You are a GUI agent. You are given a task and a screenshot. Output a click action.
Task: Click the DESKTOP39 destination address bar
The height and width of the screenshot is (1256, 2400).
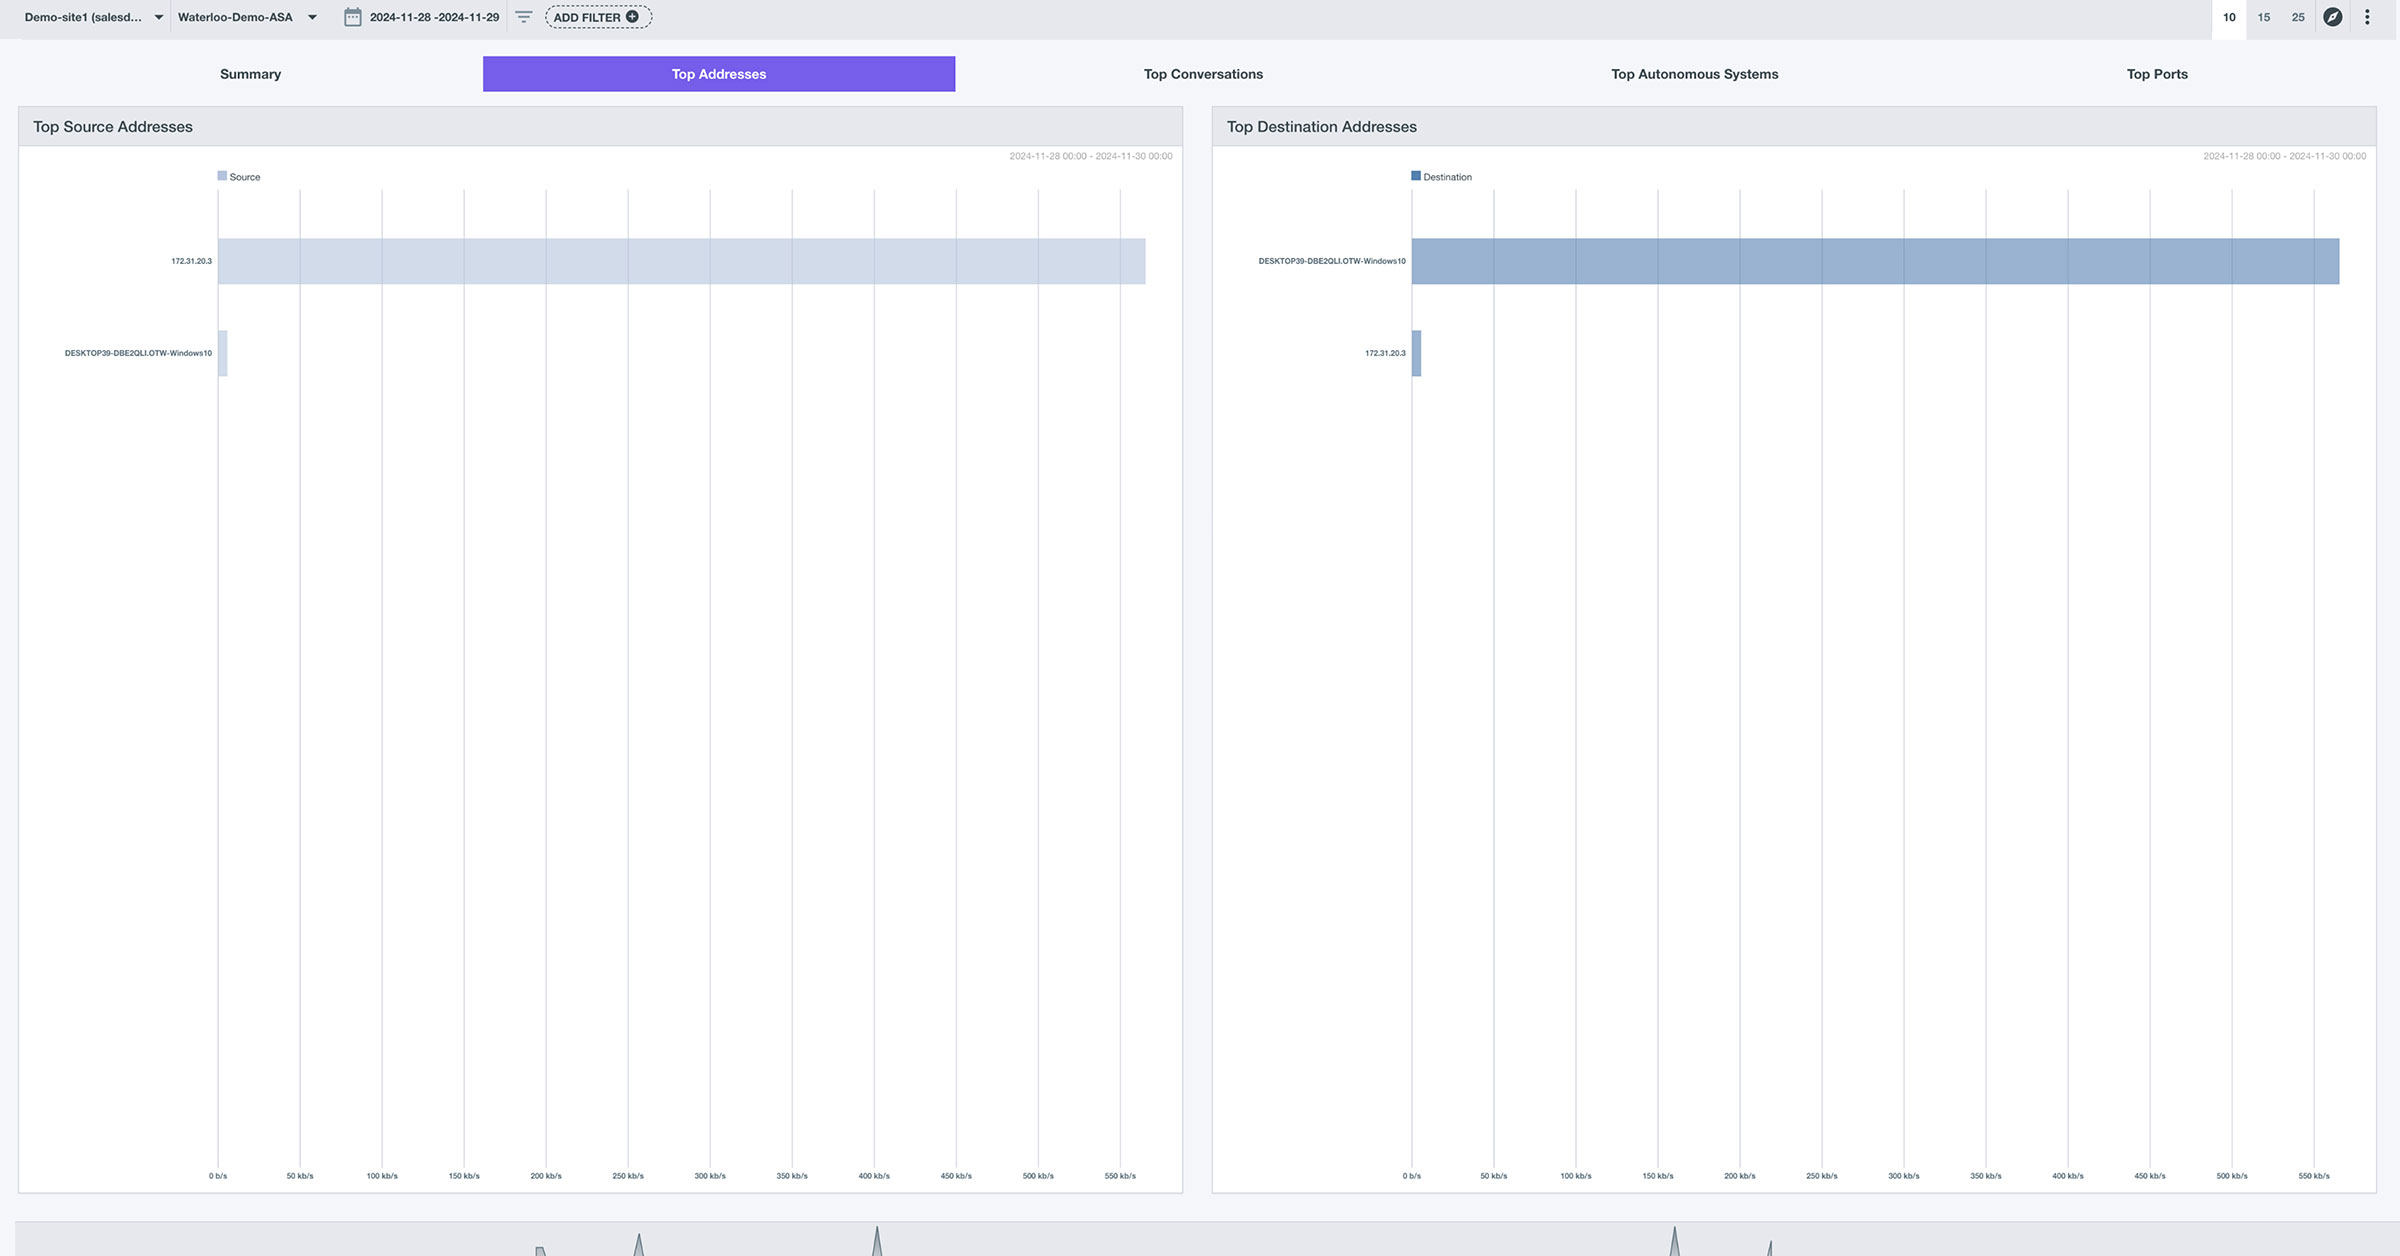pyautogui.click(x=1875, y=261)
